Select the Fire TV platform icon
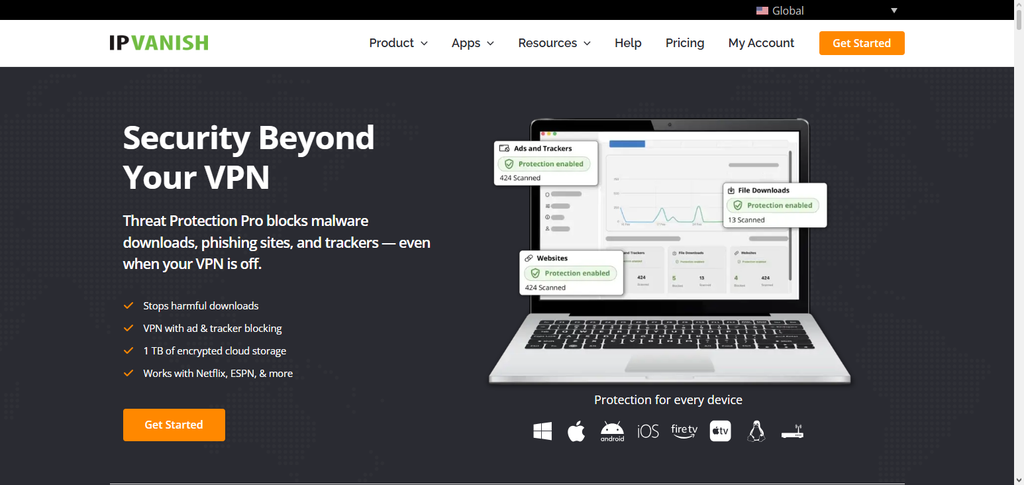The width and height of the screenshot is (1024, 485). point(684,431)
